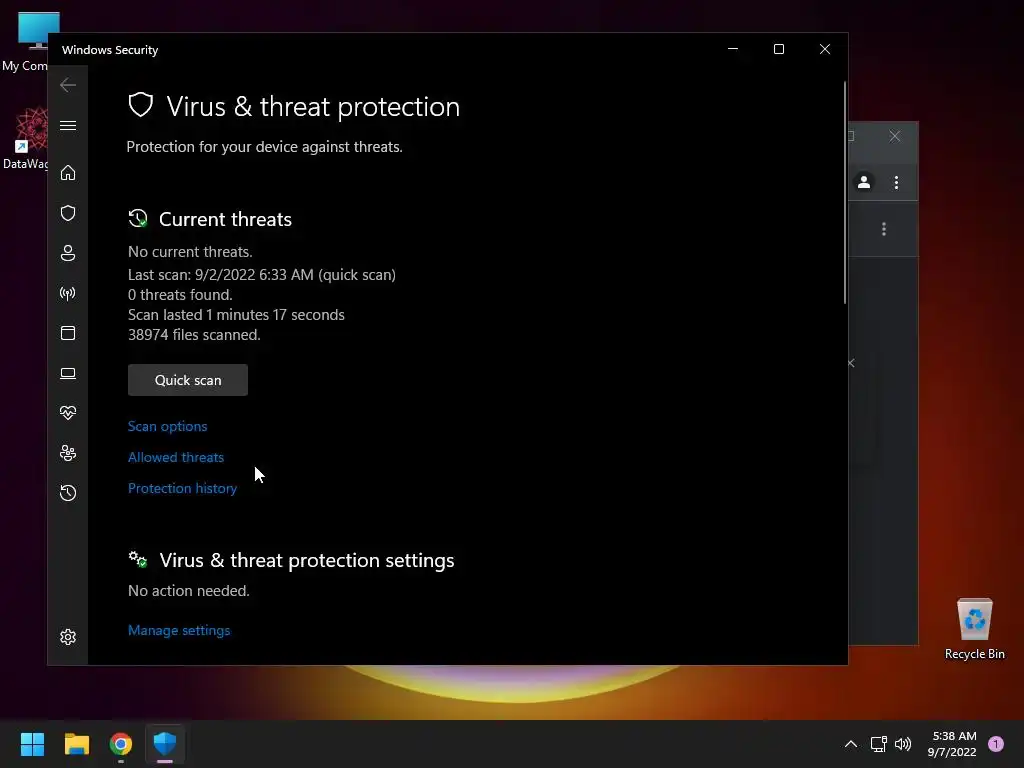Viewport: 1024px width, 768px height.
Task: Open Account protection in sidebar
Action: click(x=68, y=253)
